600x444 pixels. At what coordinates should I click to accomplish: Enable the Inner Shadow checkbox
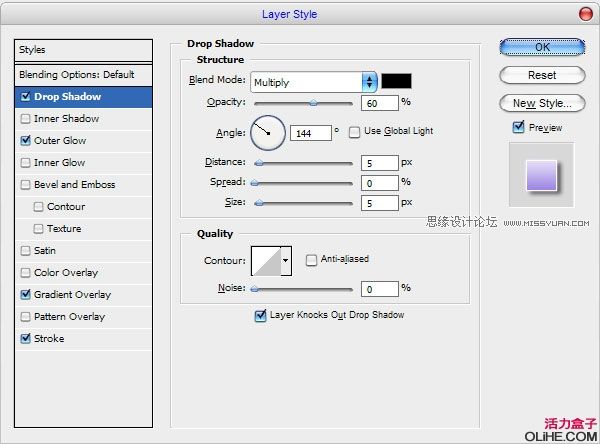(26, 119)
